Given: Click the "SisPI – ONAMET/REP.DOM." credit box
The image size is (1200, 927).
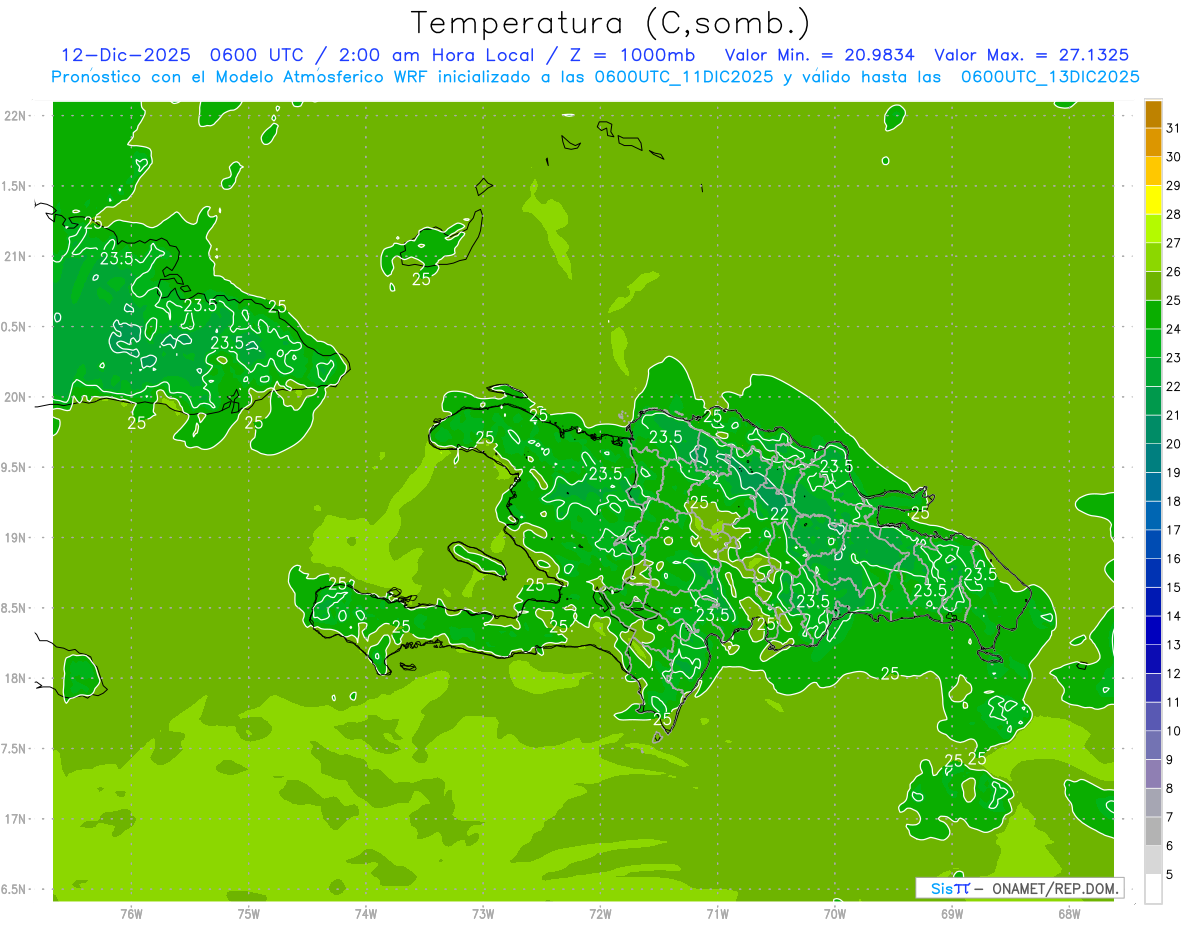Looking at the screenshot, I should point(1020,888).
